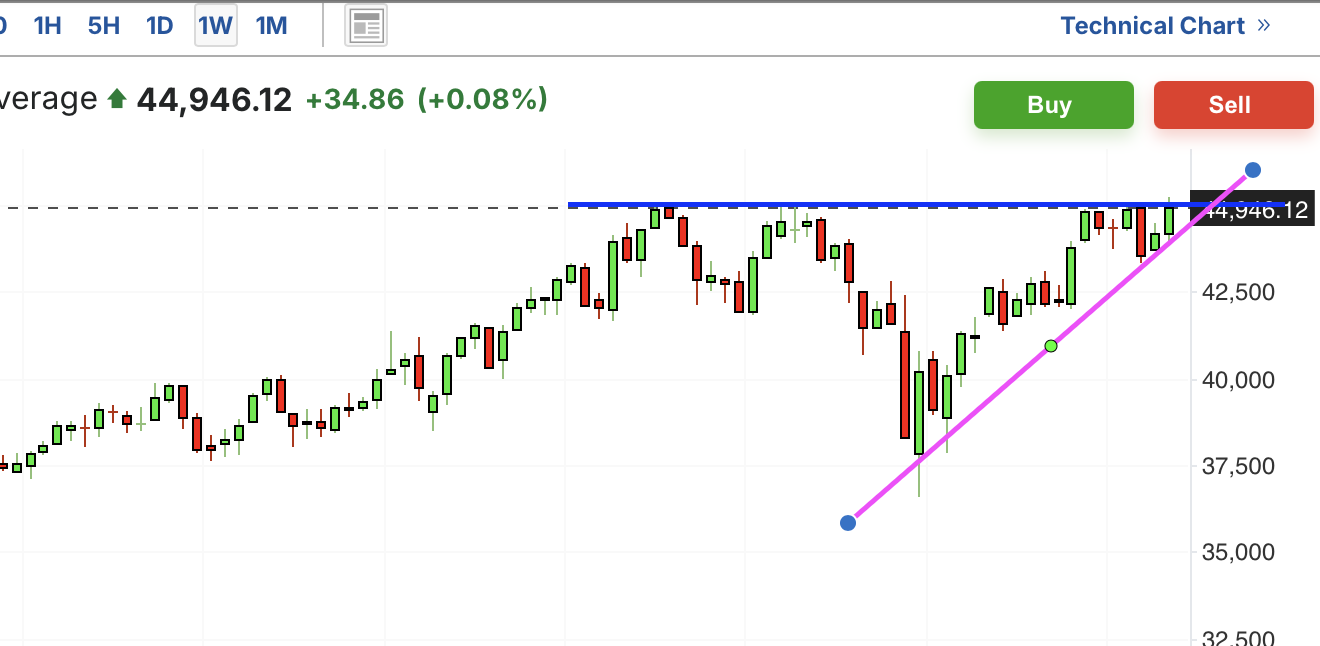Select the blue horizontal resistance line
This screenshot has width=1320, height=646.
[x=880, y=205]
